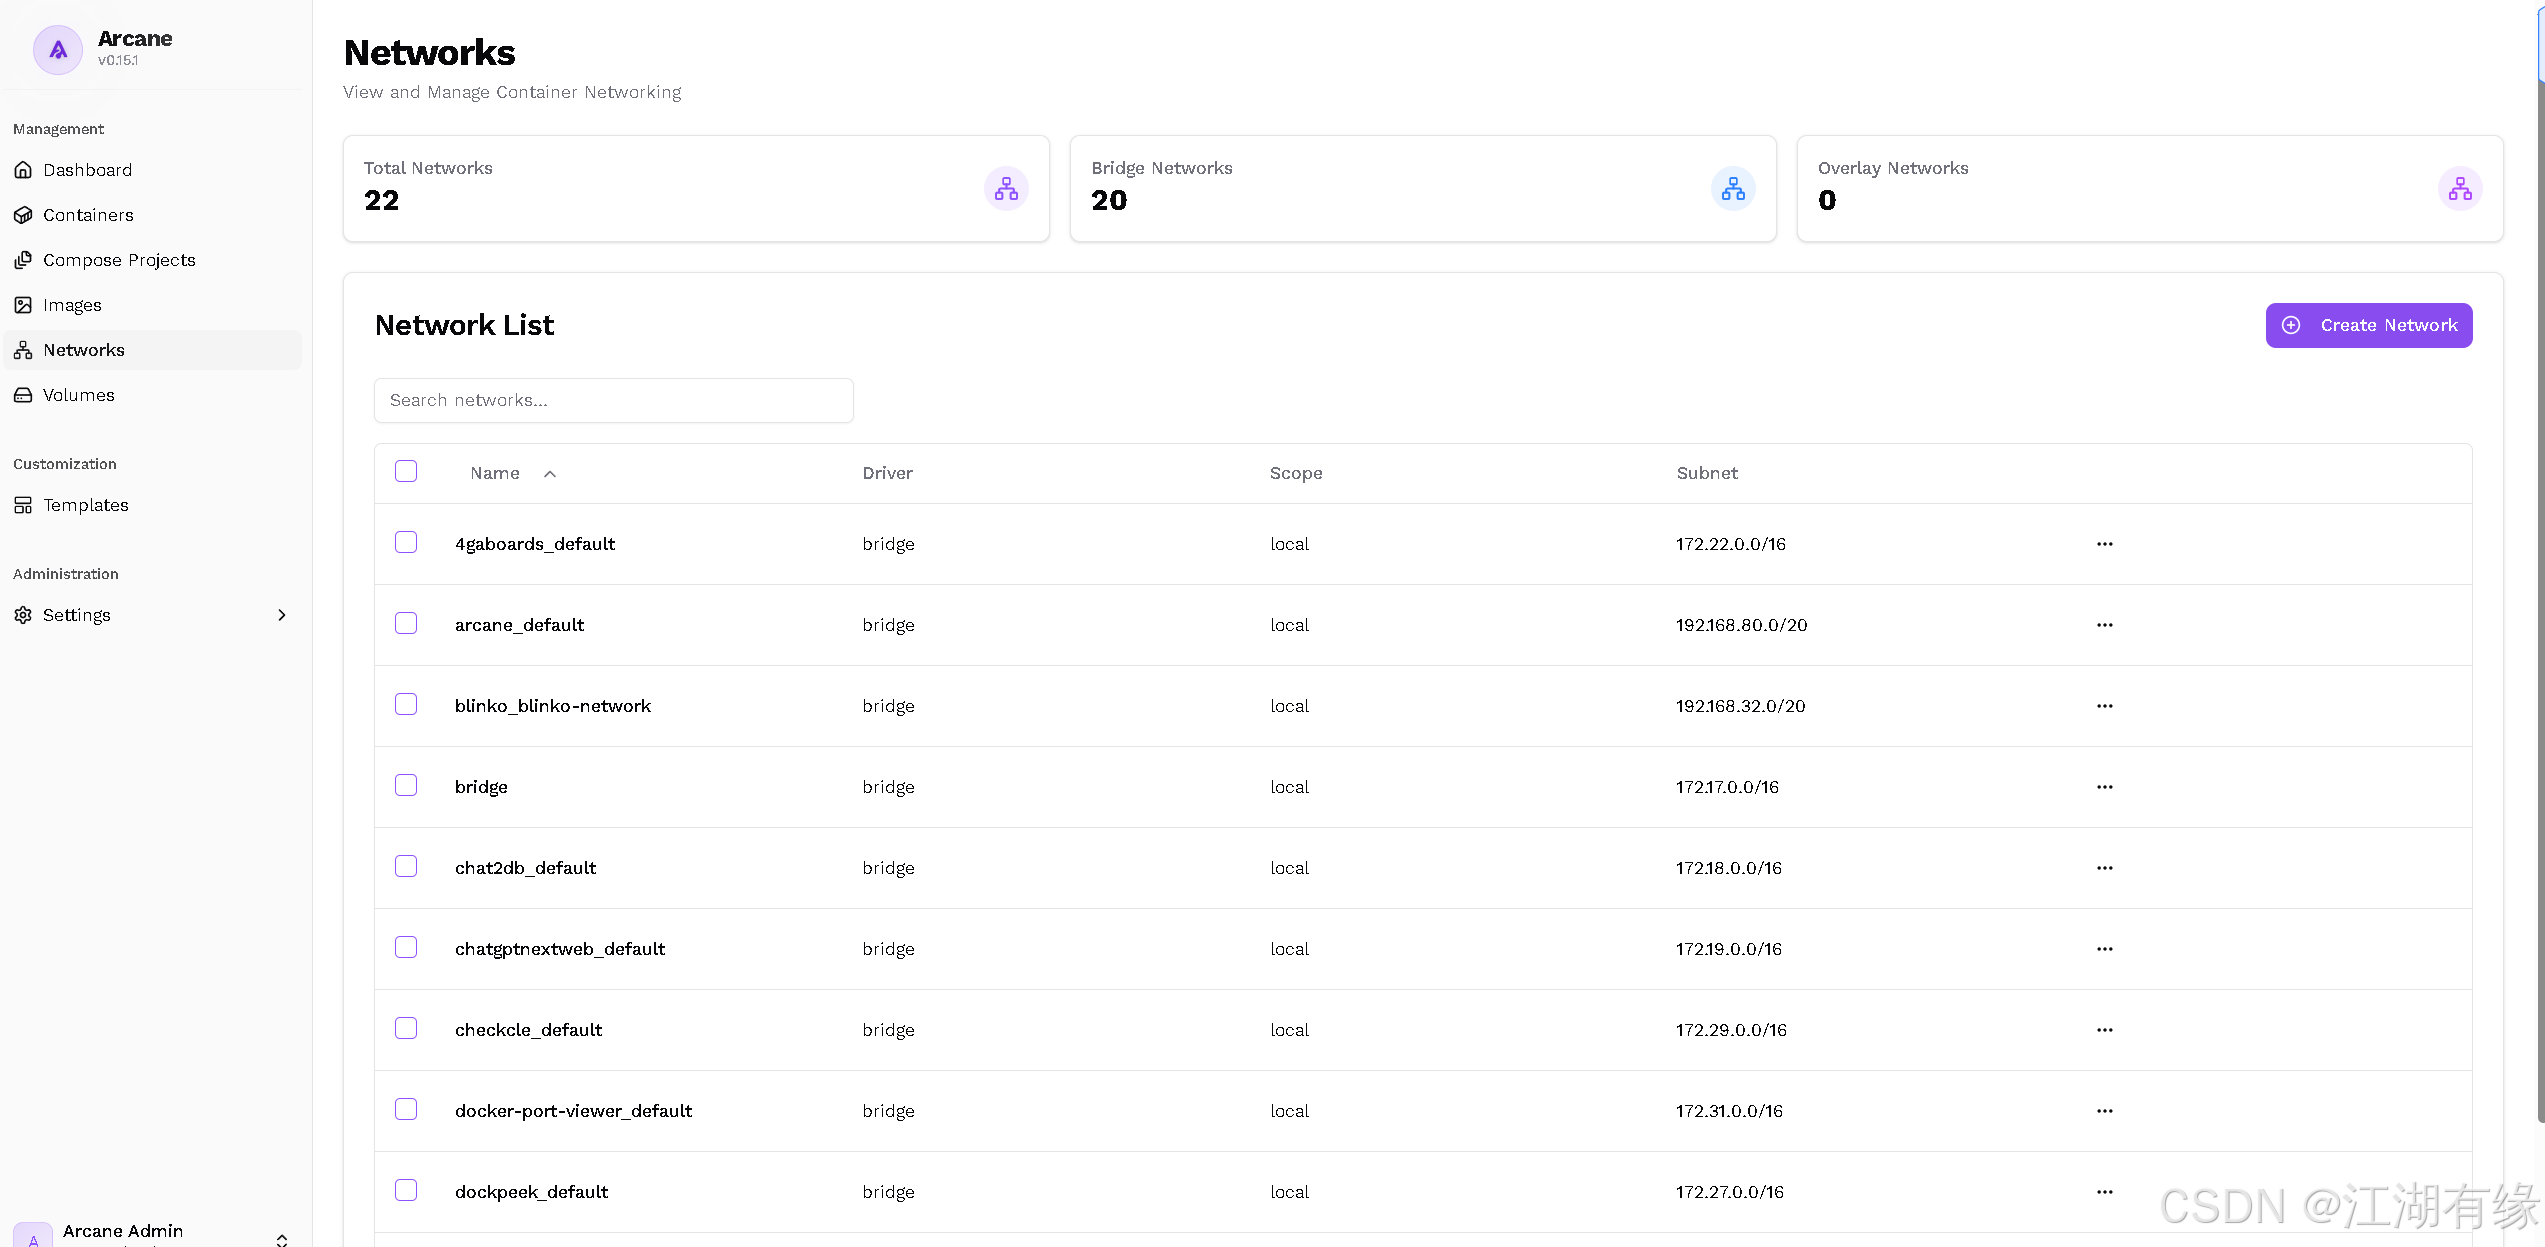Screen dimensions: 2545x1247
Task: Open Dashboard via its home icon
Action: pos(23,170)
